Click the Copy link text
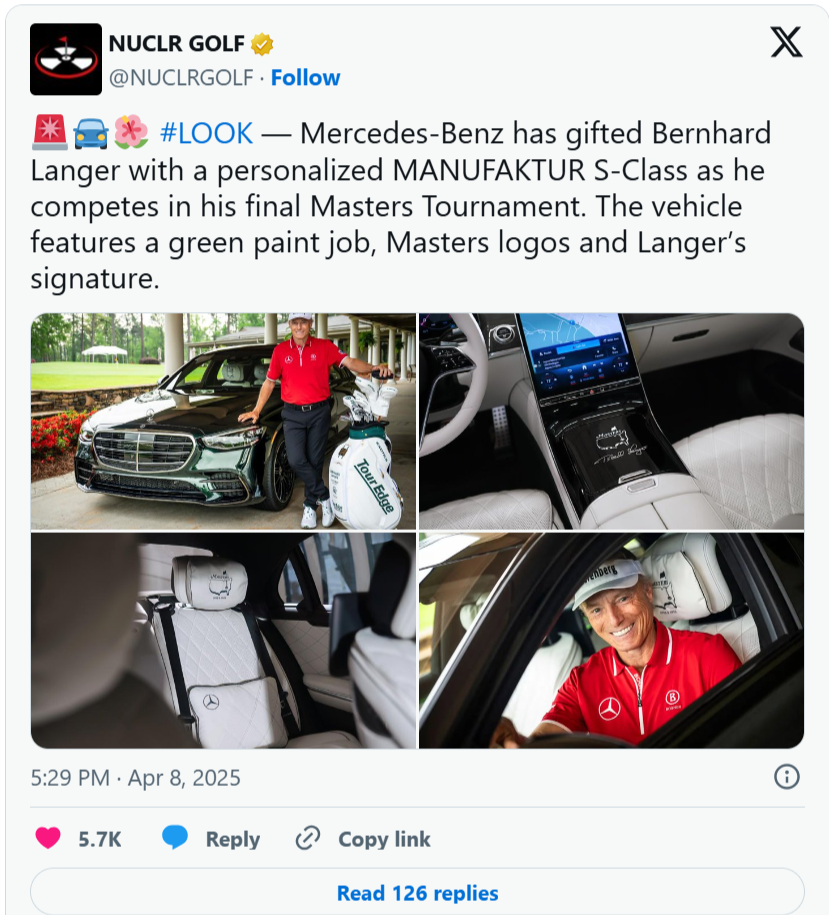 pyautogui.click(x=384, y=839)
